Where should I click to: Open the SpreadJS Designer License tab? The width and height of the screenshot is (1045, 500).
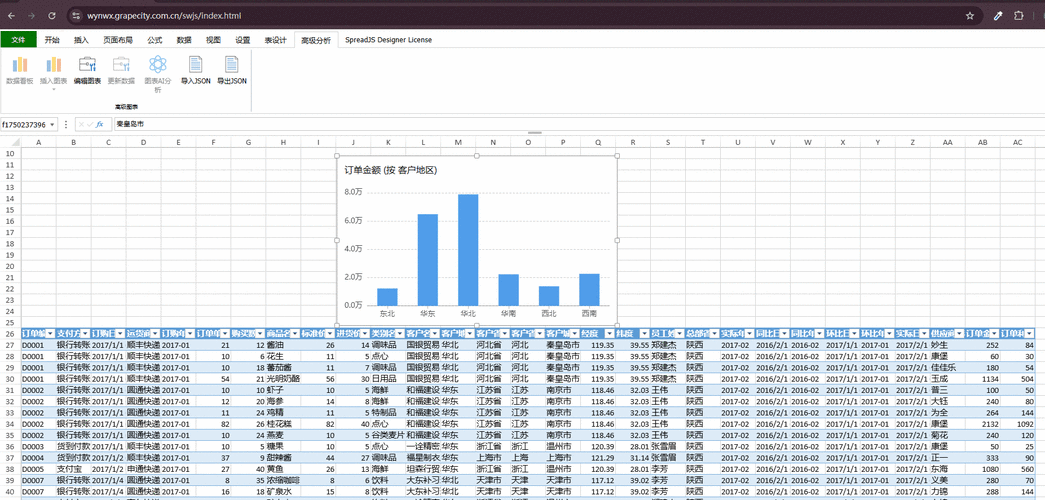click(389, 40)
